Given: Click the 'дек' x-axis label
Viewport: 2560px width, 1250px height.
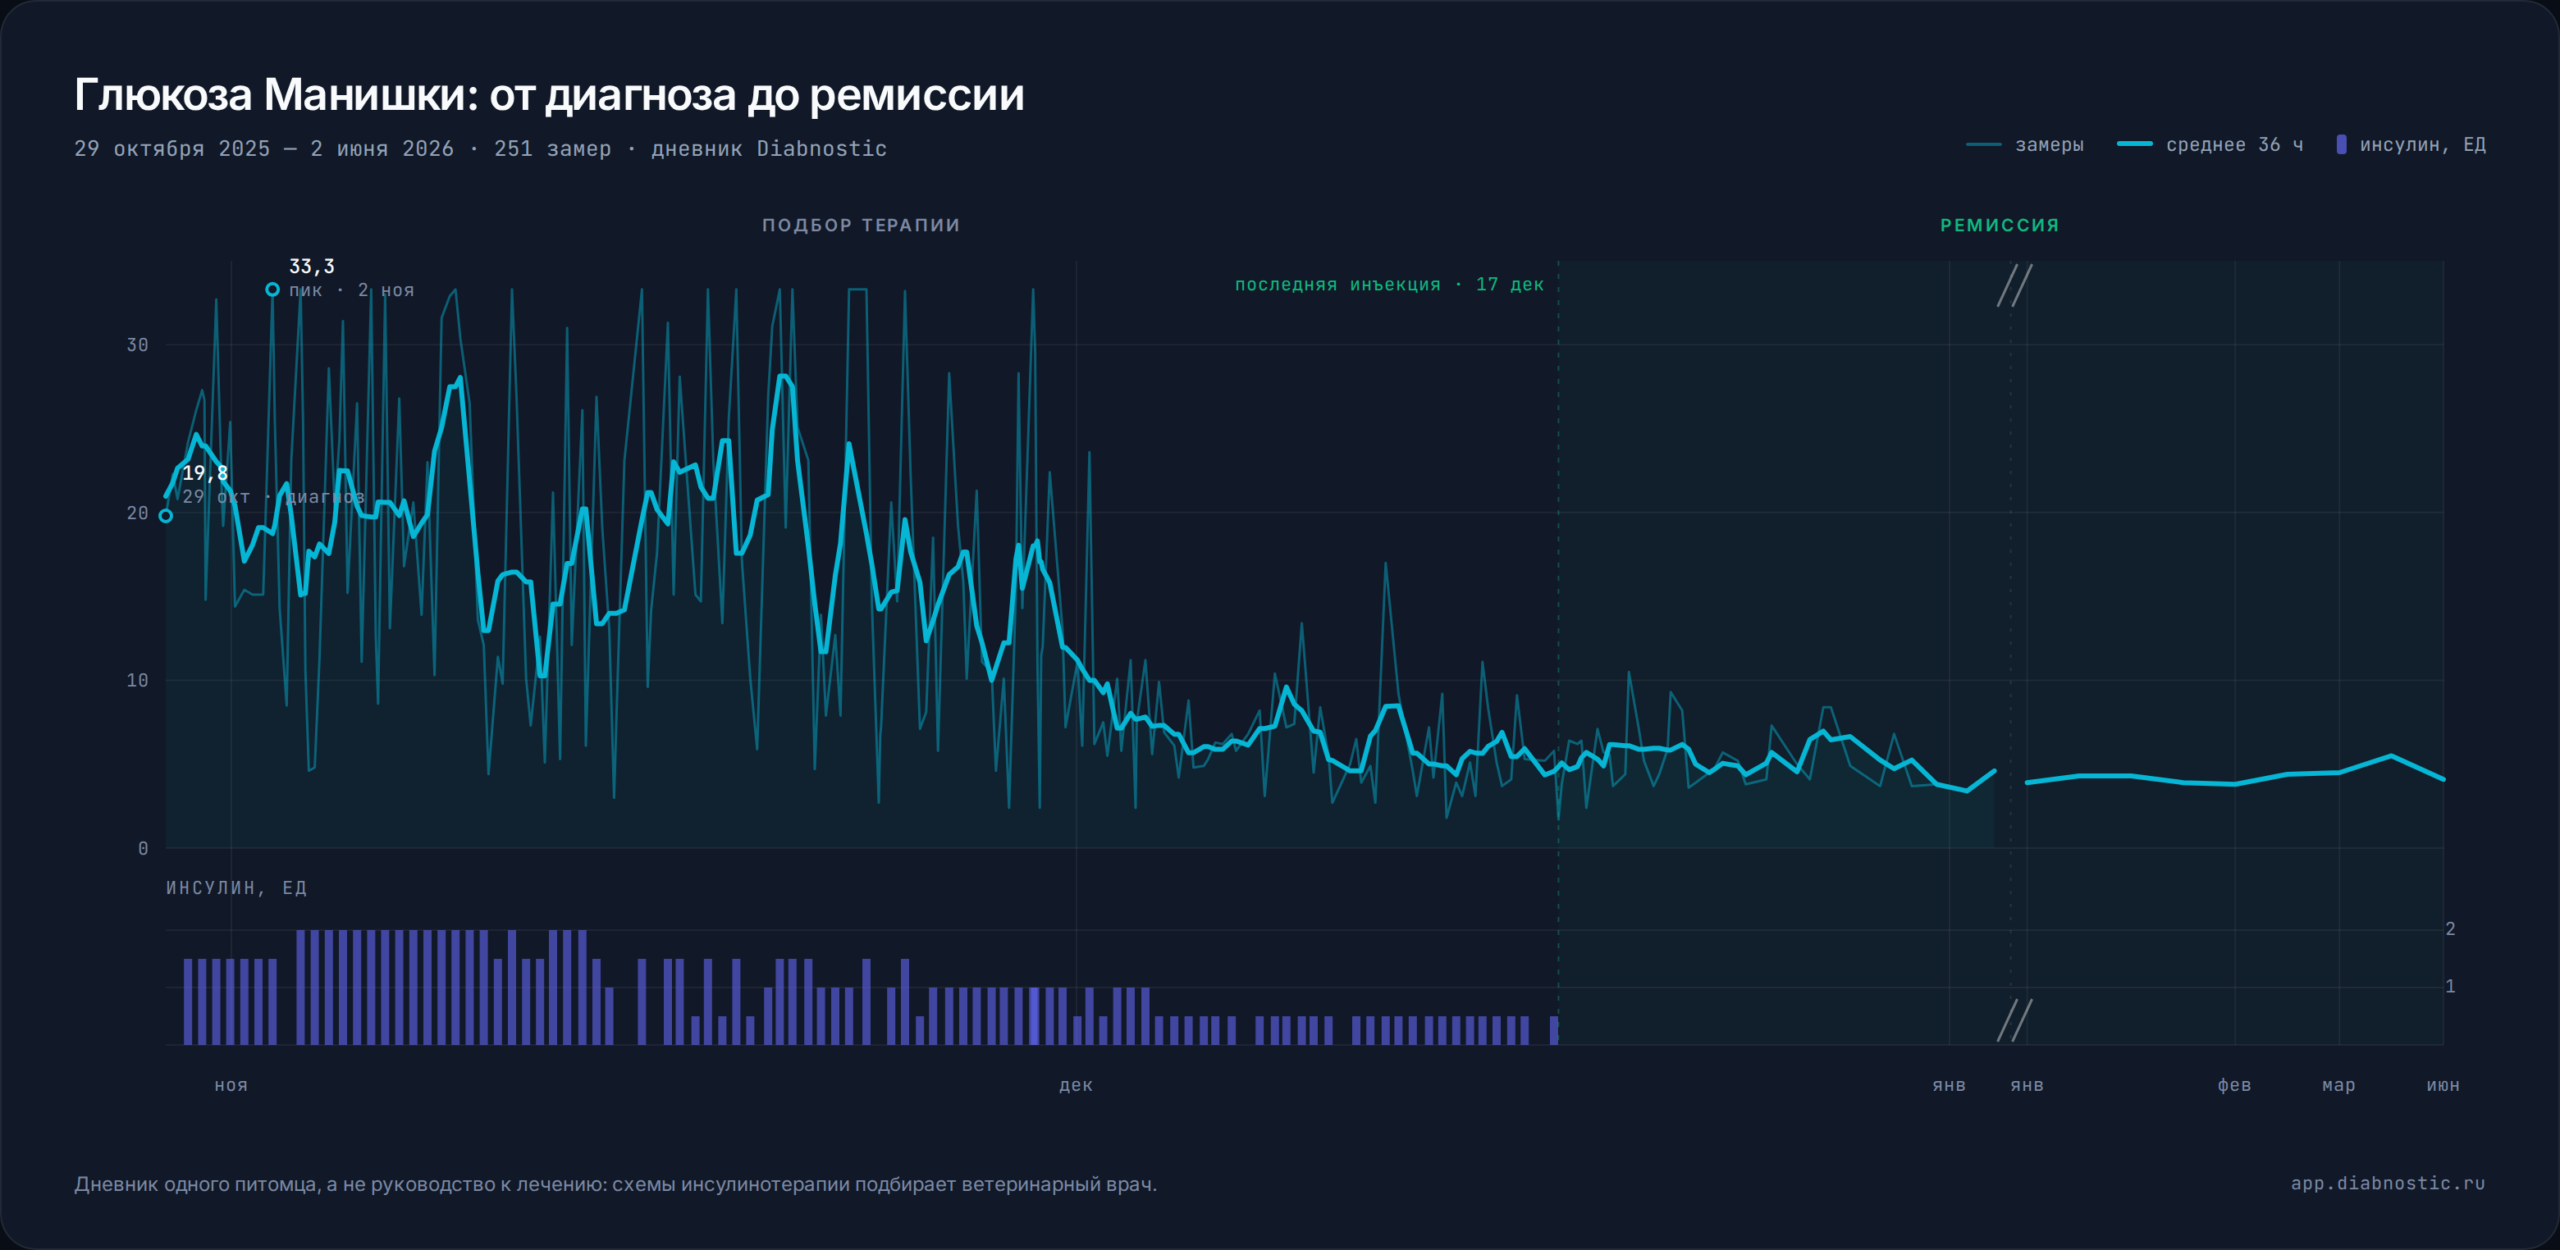Looking at the screenshot, I should pos(1076,1086).
